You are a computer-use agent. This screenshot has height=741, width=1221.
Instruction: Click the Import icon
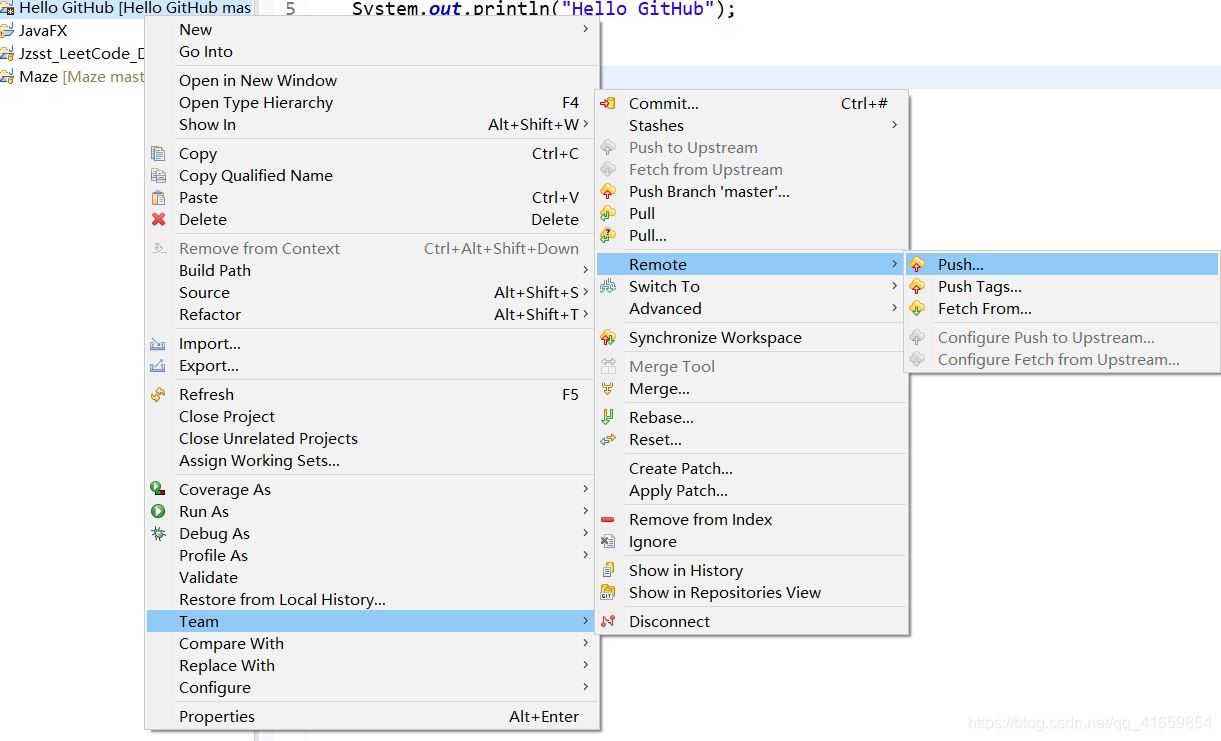[x=158, y=343]
